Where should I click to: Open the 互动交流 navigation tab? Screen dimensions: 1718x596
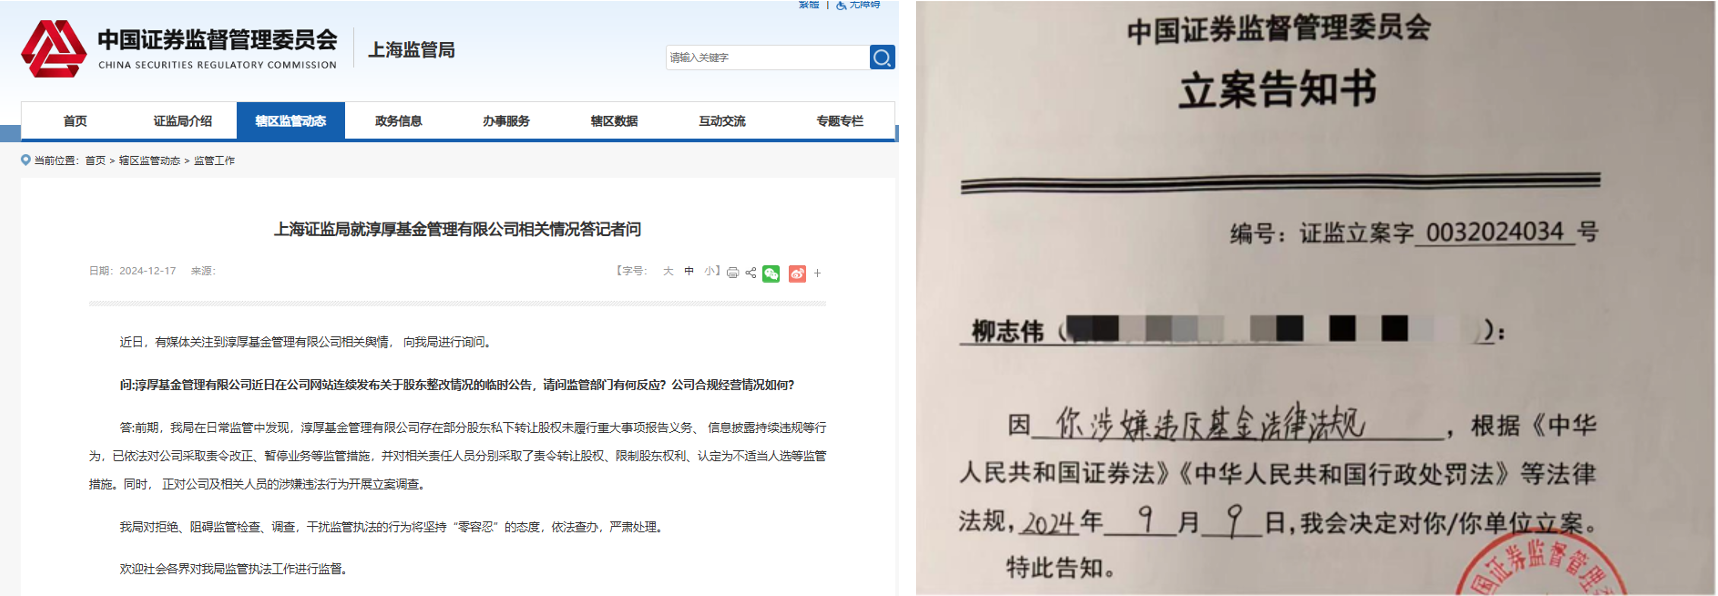point(723,121)
